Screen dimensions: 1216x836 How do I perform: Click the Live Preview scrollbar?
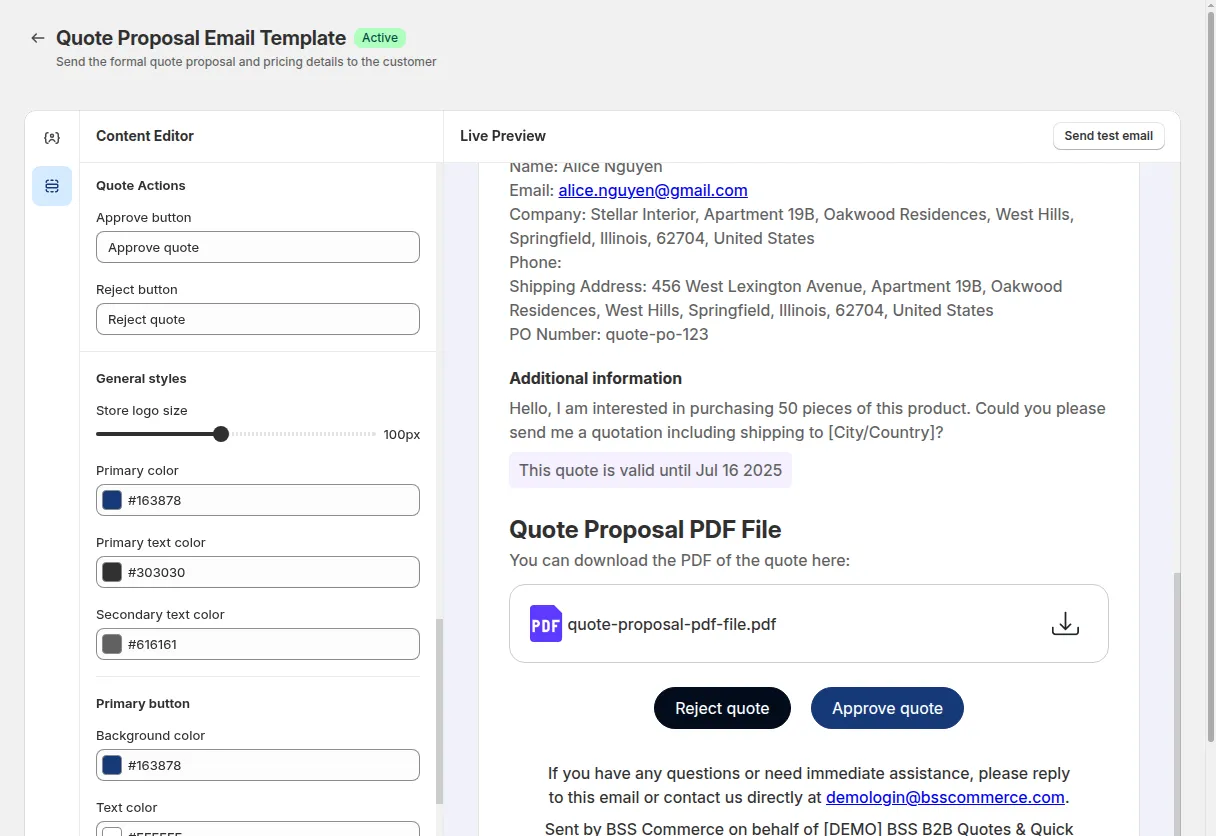[x=1177, y=704]
